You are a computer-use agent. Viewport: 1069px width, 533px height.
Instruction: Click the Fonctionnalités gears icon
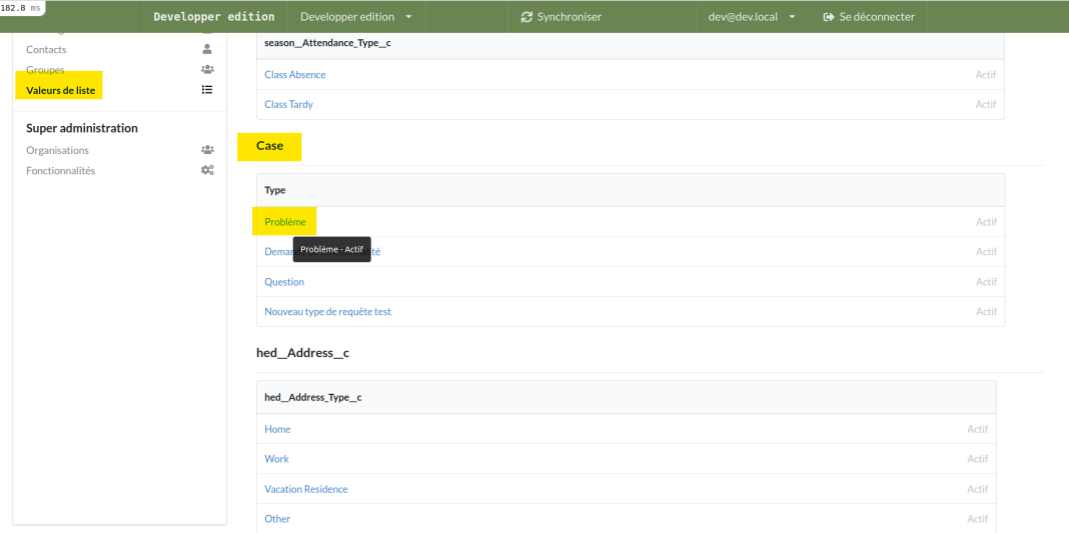[207, 171]
